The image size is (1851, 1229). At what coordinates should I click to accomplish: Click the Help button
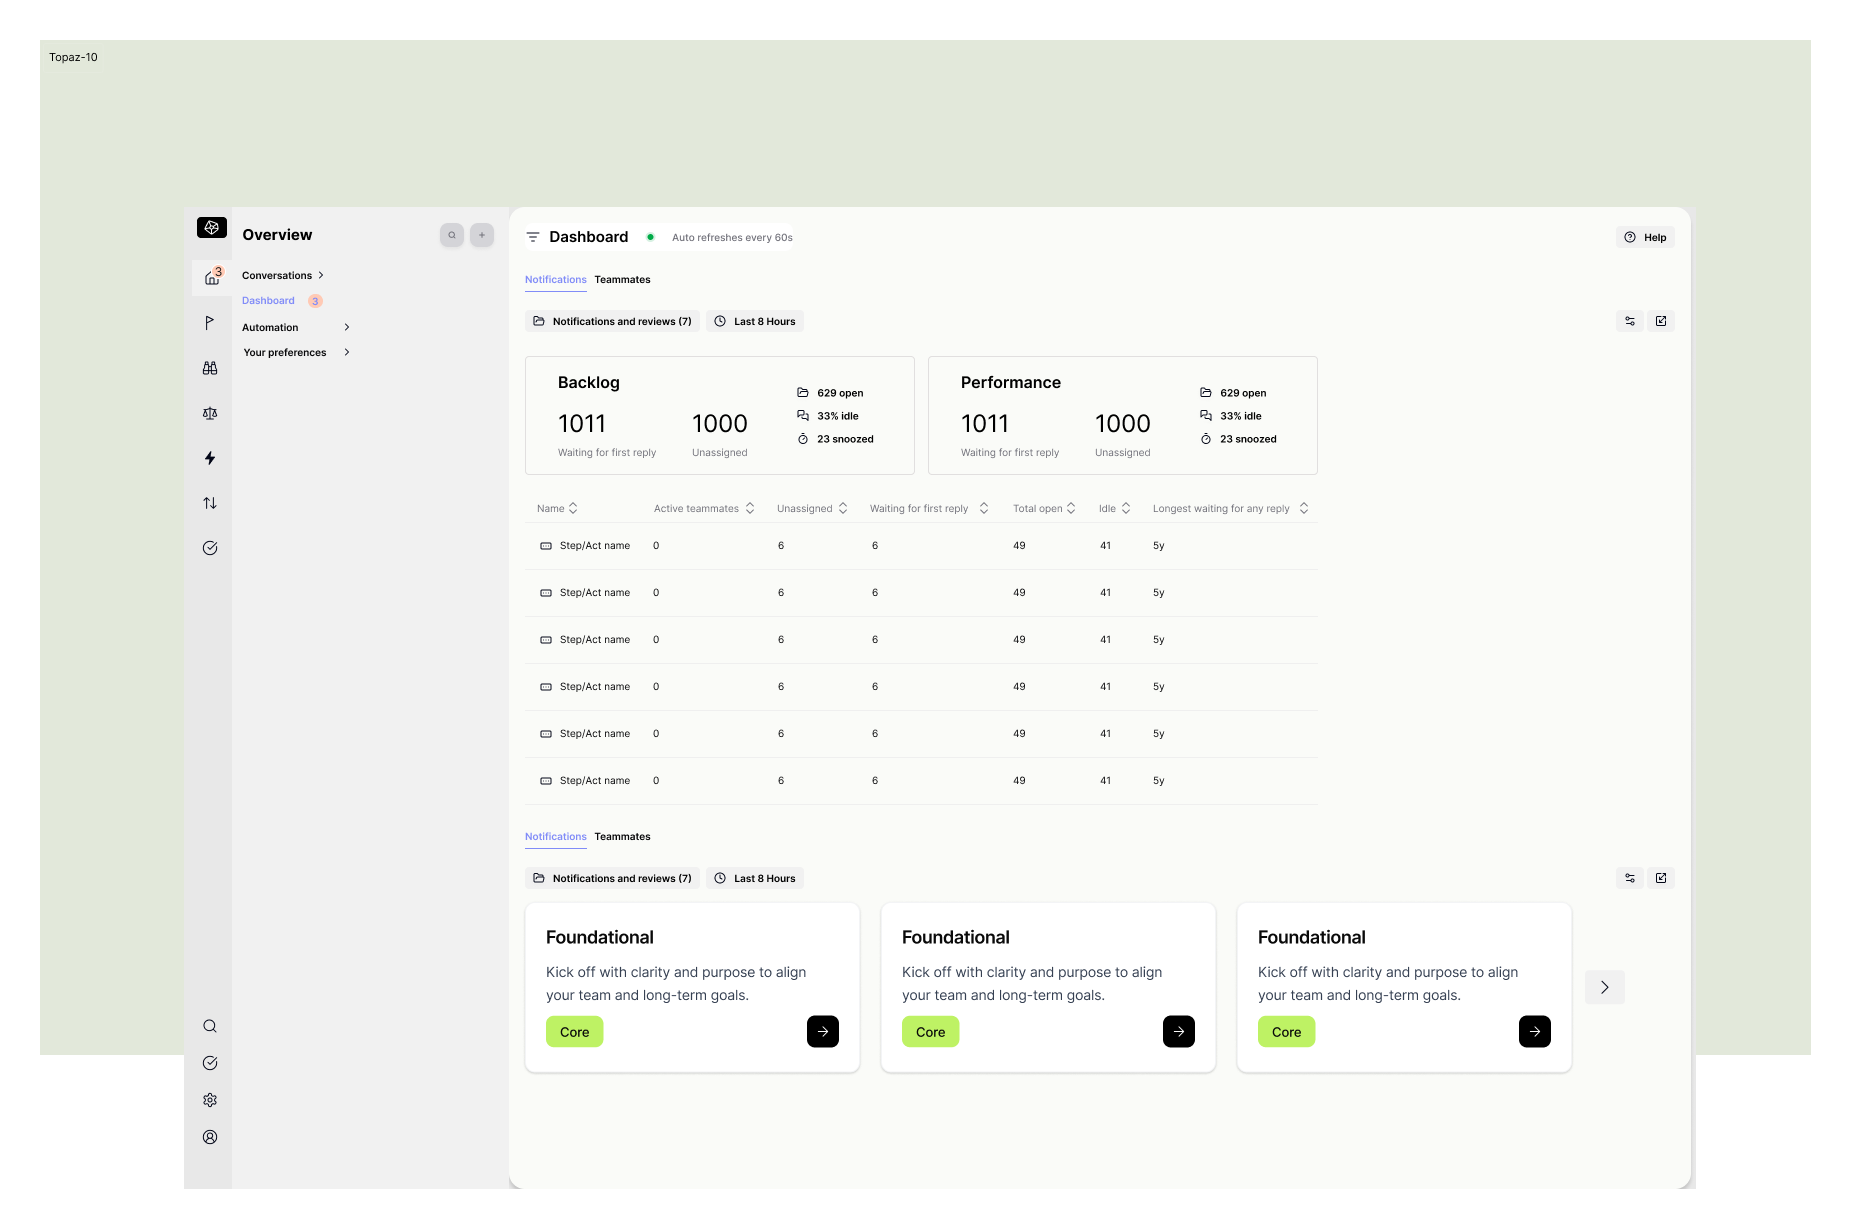1645,237
